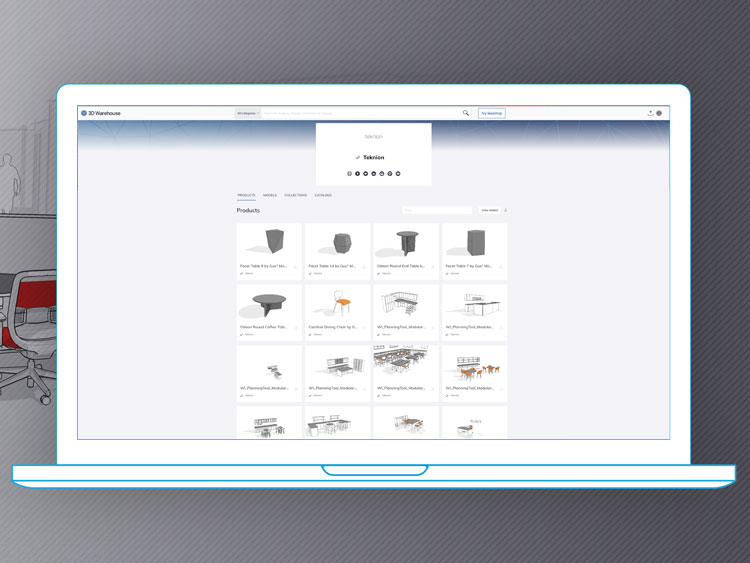The image size is (750, 563).
Task: Switch to the Models tab
Action: (270, 195)
